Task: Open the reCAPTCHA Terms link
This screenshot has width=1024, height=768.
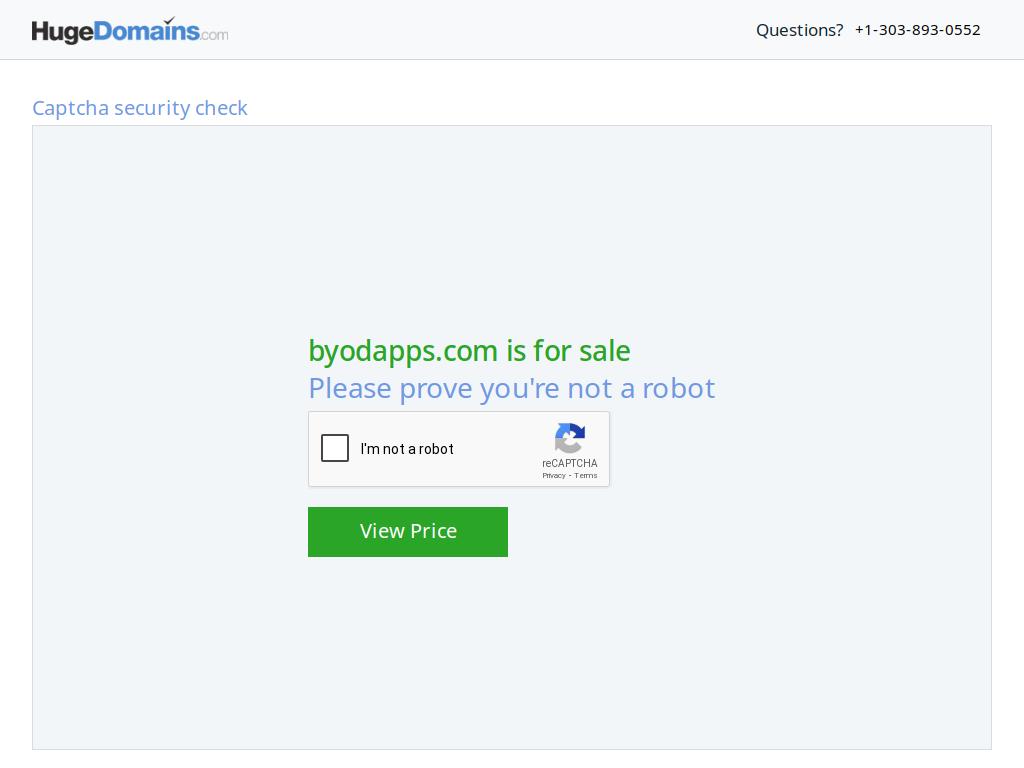Action: 586,475
